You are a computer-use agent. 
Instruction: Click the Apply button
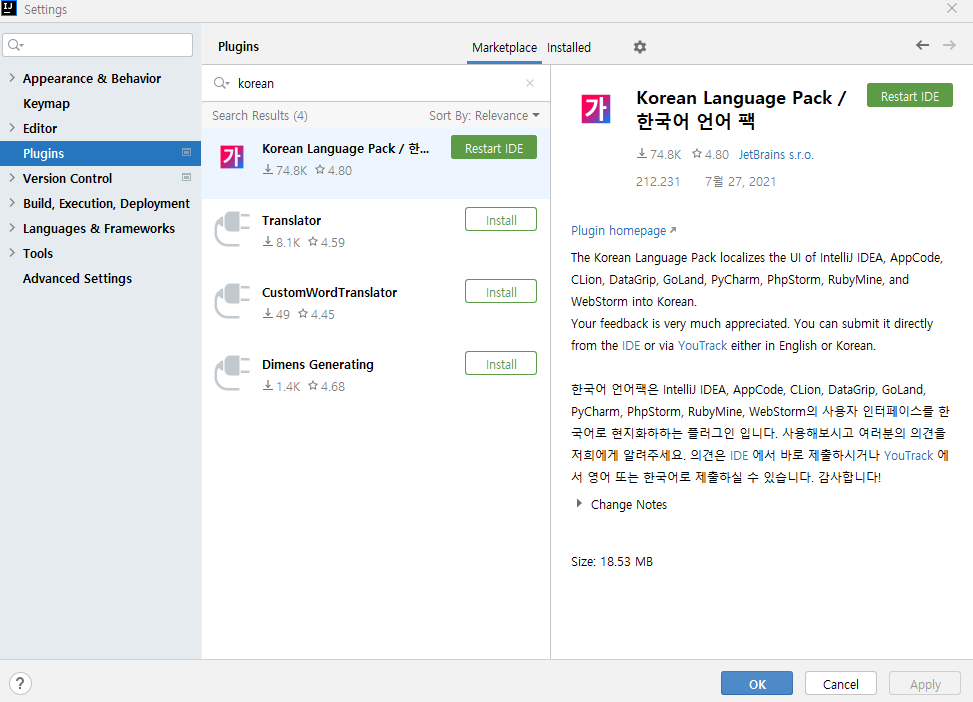[x=925, y=683]
